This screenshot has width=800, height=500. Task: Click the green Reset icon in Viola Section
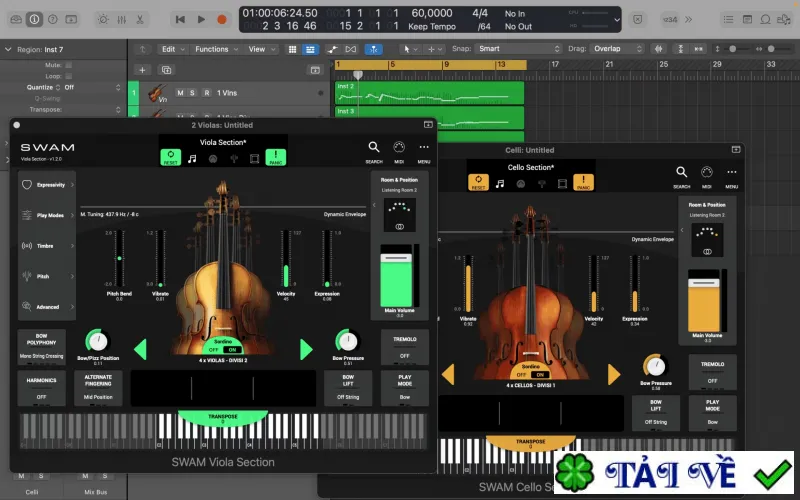170,157
